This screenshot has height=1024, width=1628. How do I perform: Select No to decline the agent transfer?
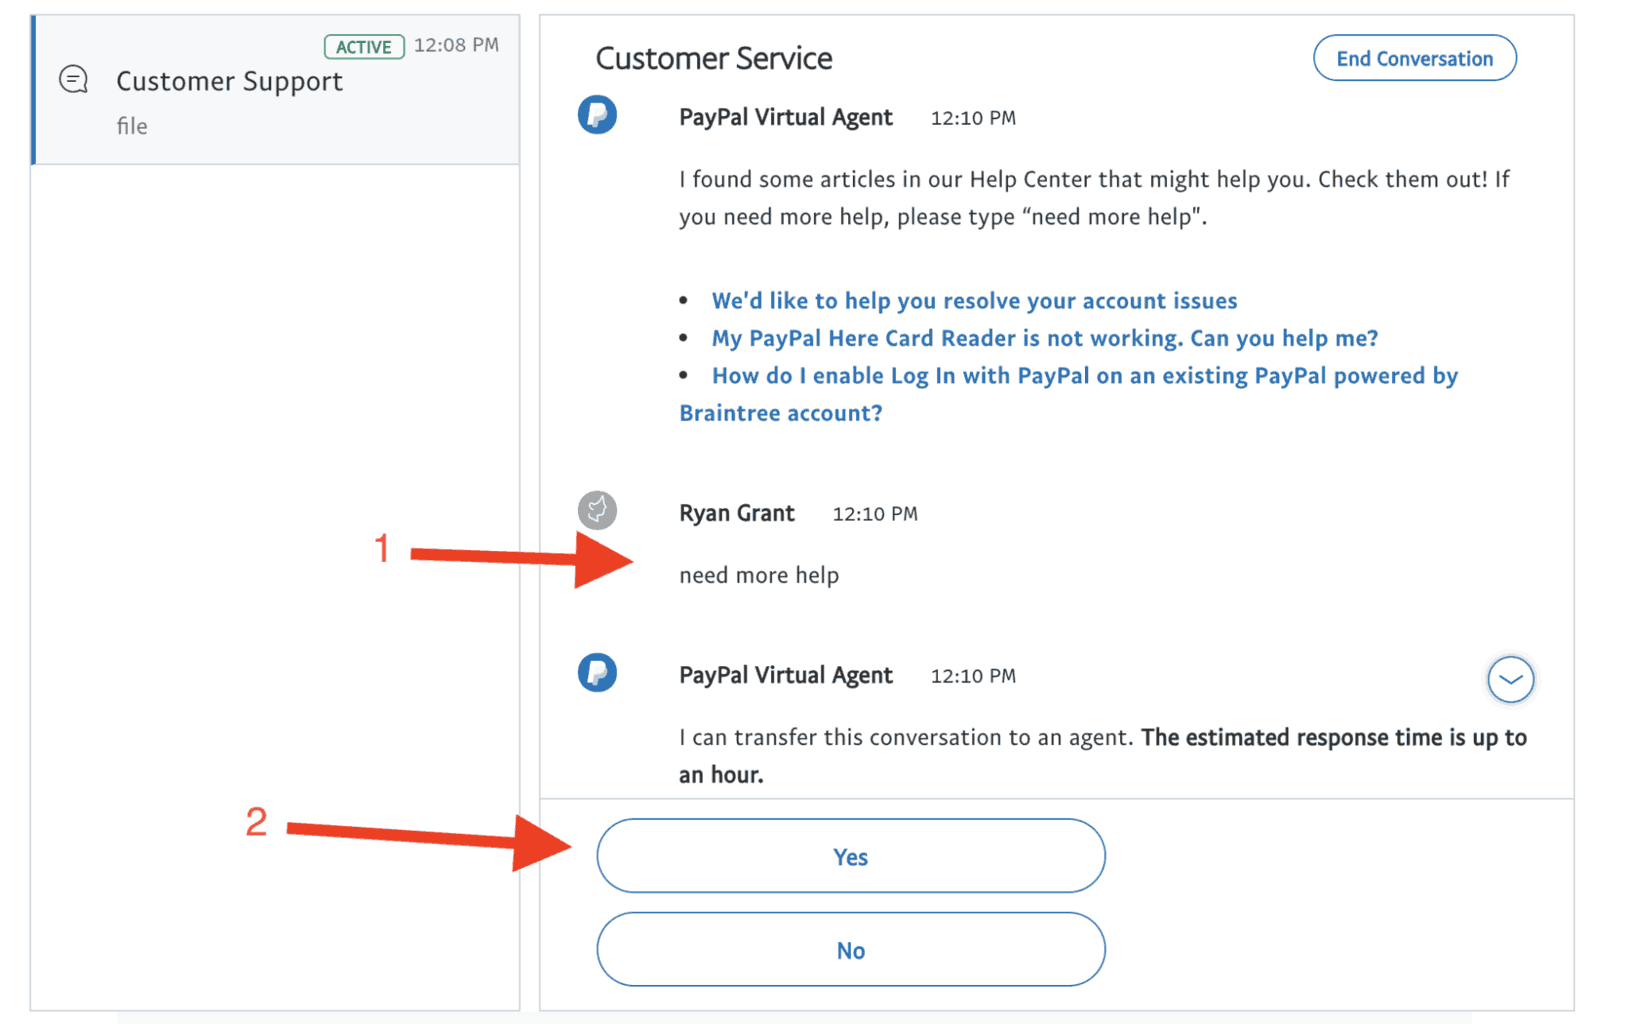click(x=850, y=950)
